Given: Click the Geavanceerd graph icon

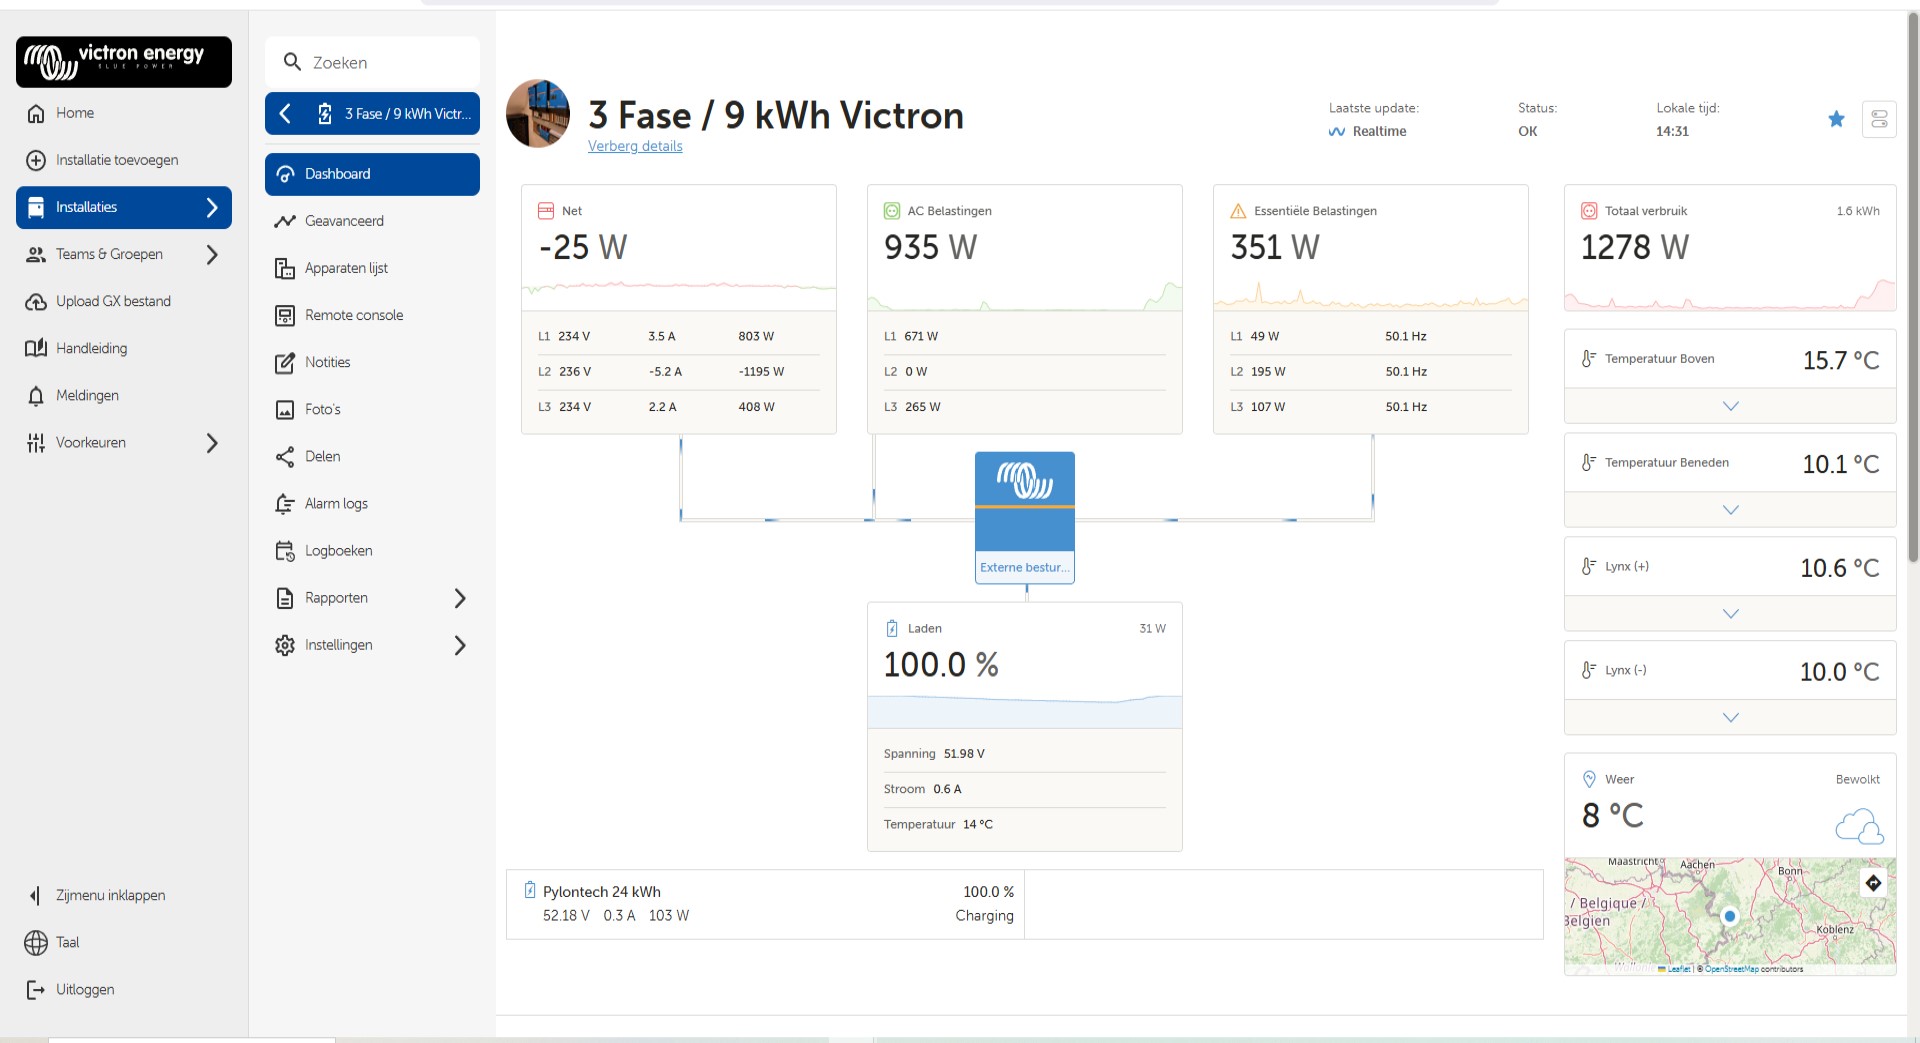Looking at the screenshot, I should (x=285, y=221).
